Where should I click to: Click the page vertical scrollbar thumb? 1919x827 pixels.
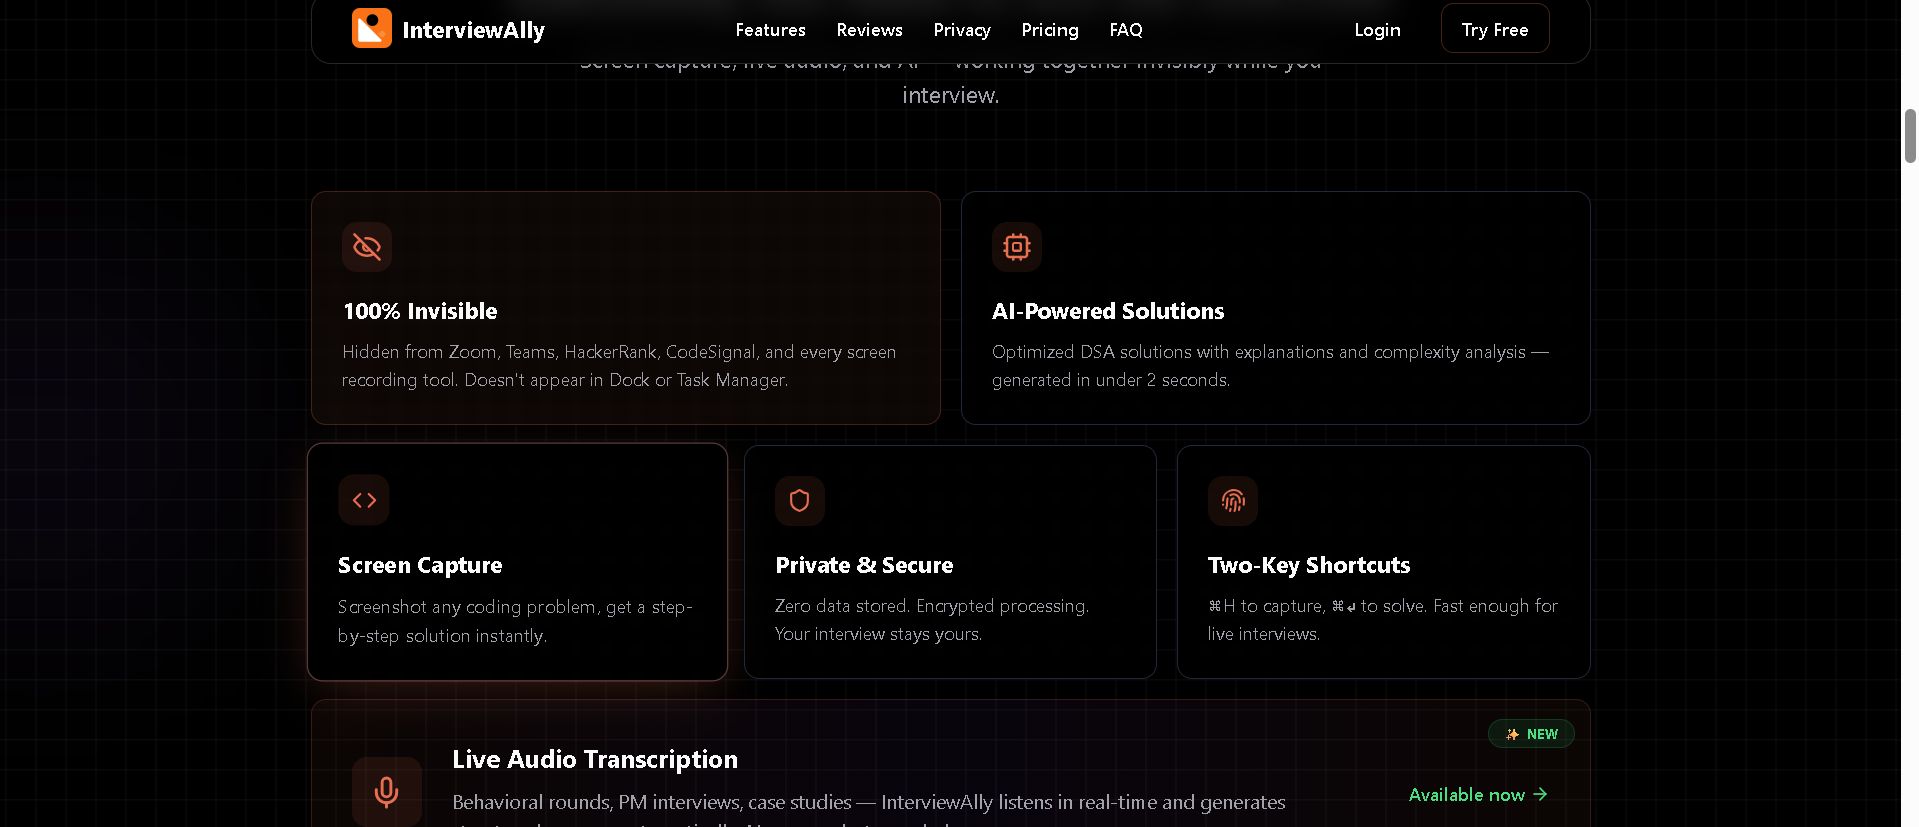pos(1910,136)
